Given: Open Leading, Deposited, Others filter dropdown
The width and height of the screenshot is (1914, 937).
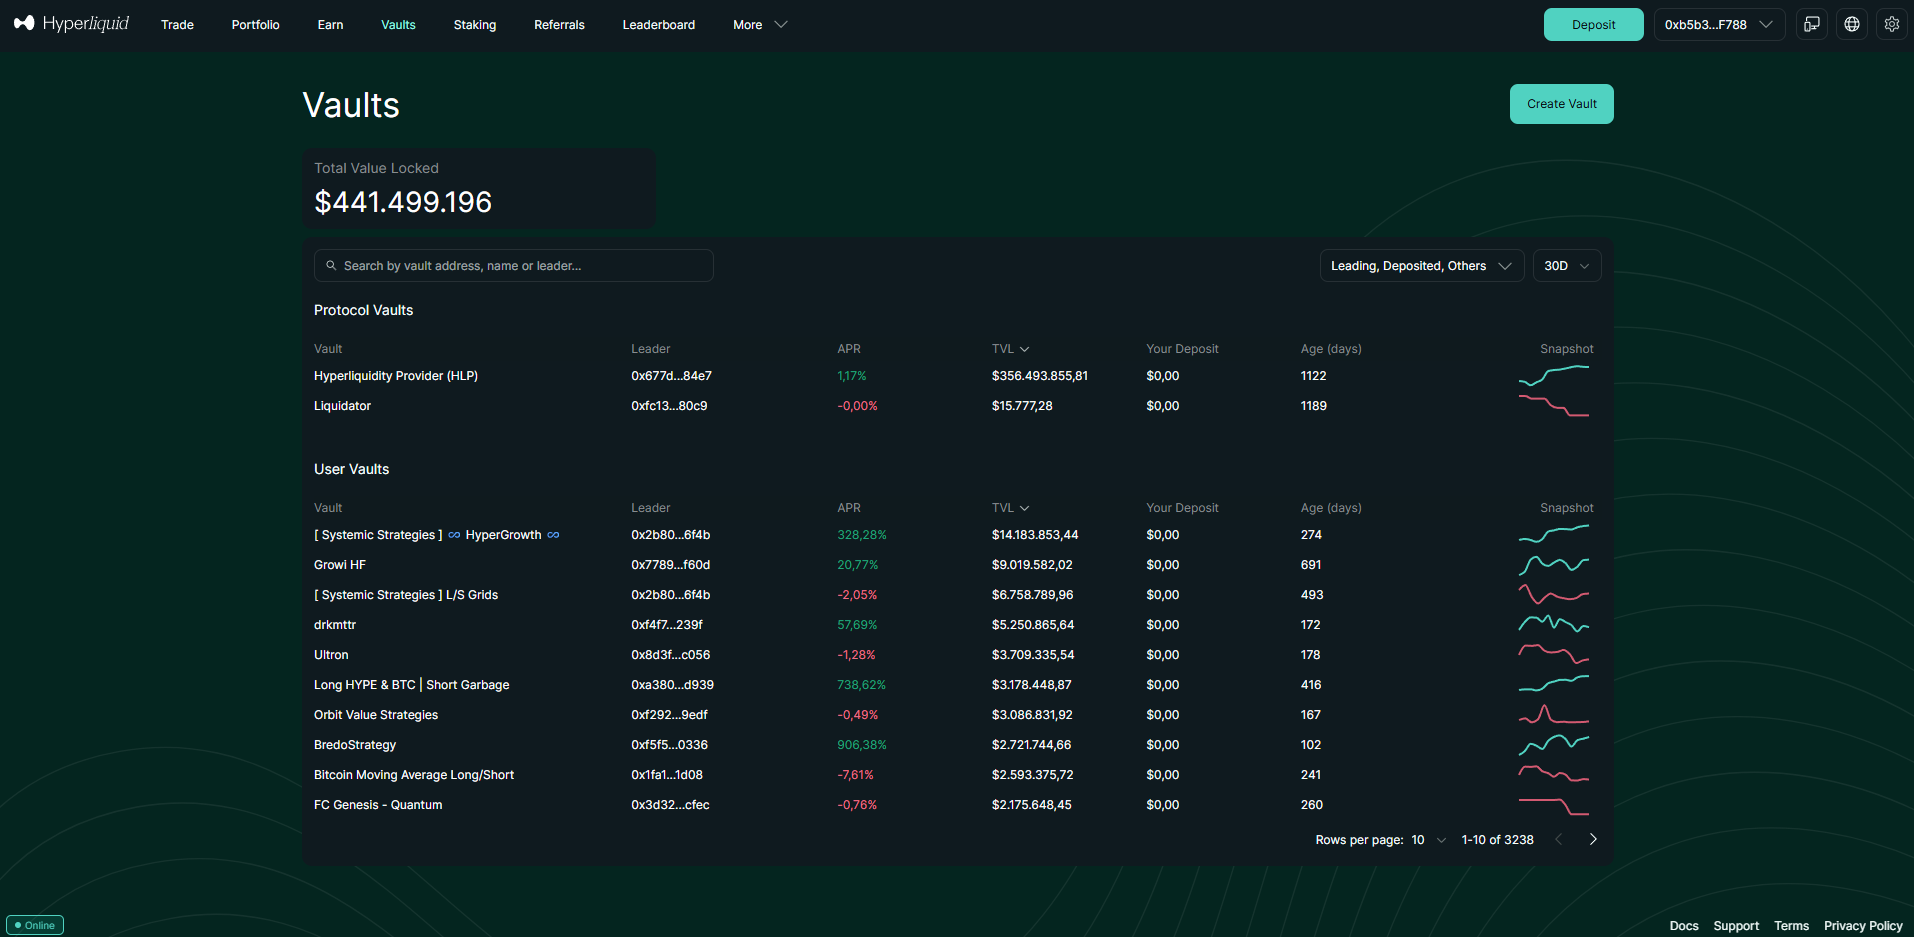Looking at the screenshot, I should coord(1422,266).
